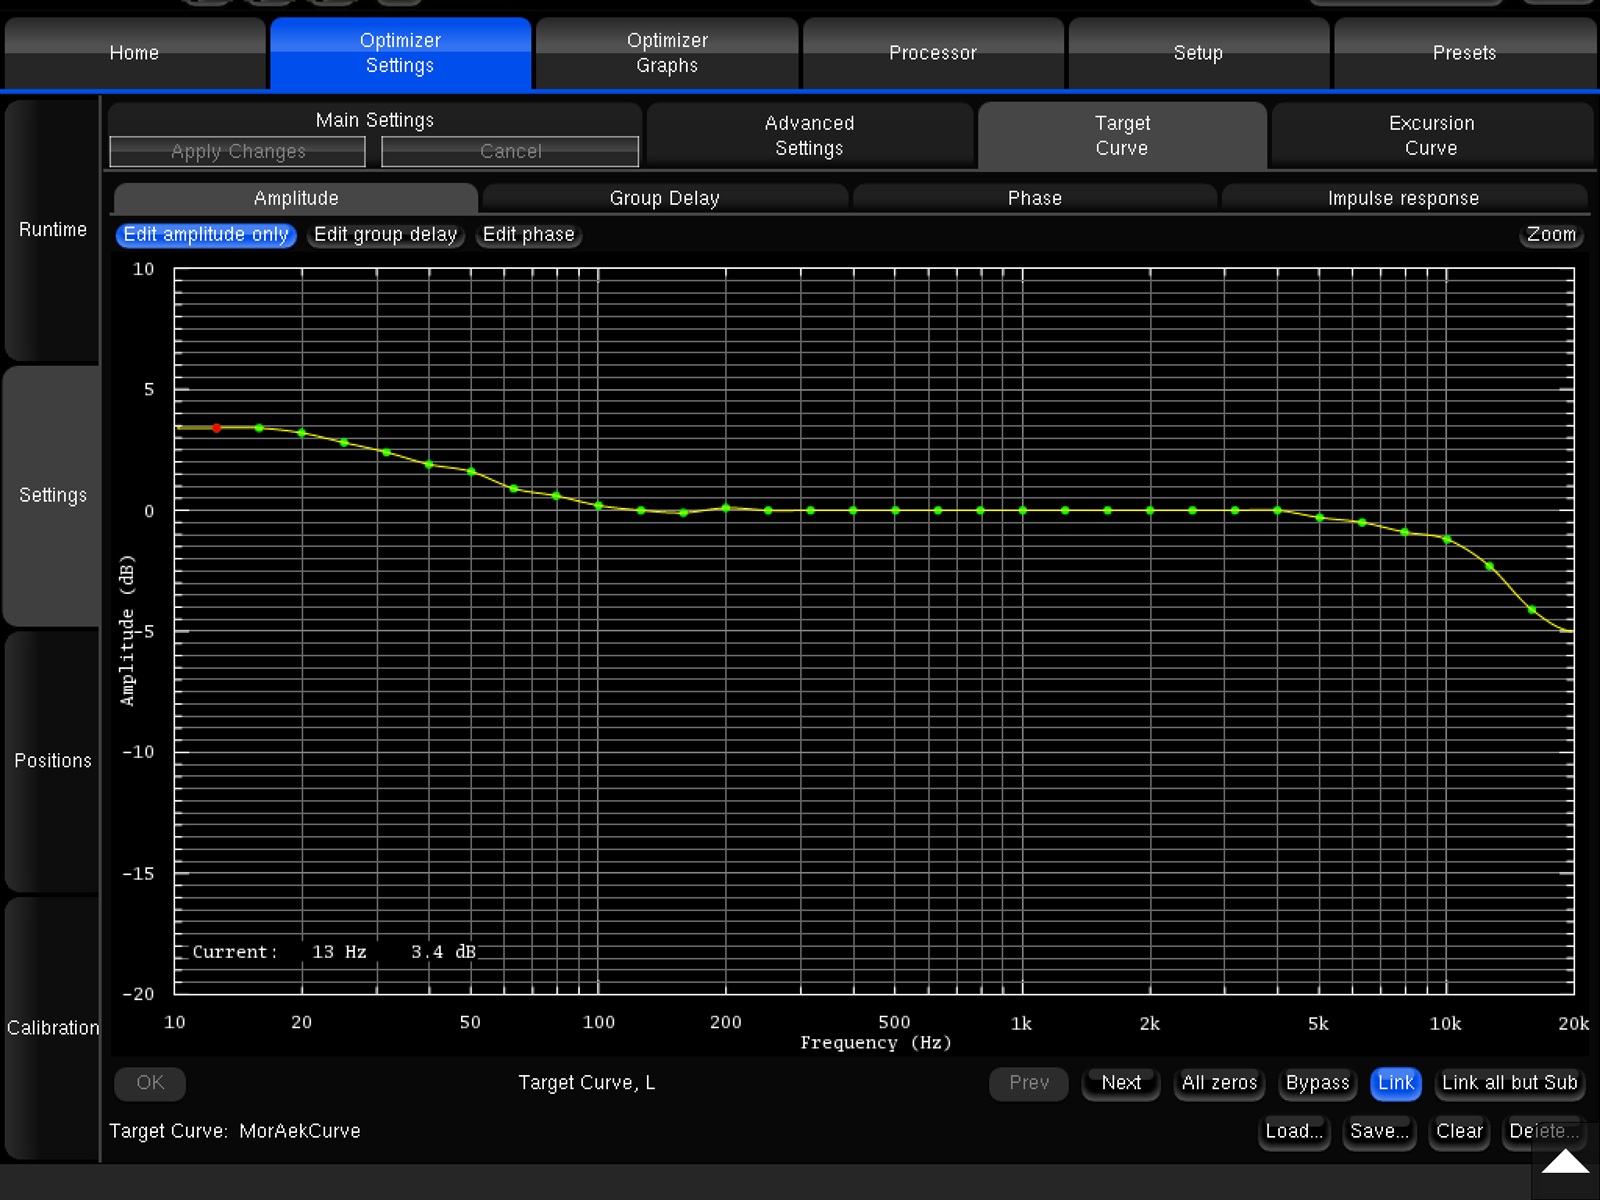This screenshot has width=1600, height=1200.
Task: Select the green curve point at 1k
Action: click(1022, 510)
